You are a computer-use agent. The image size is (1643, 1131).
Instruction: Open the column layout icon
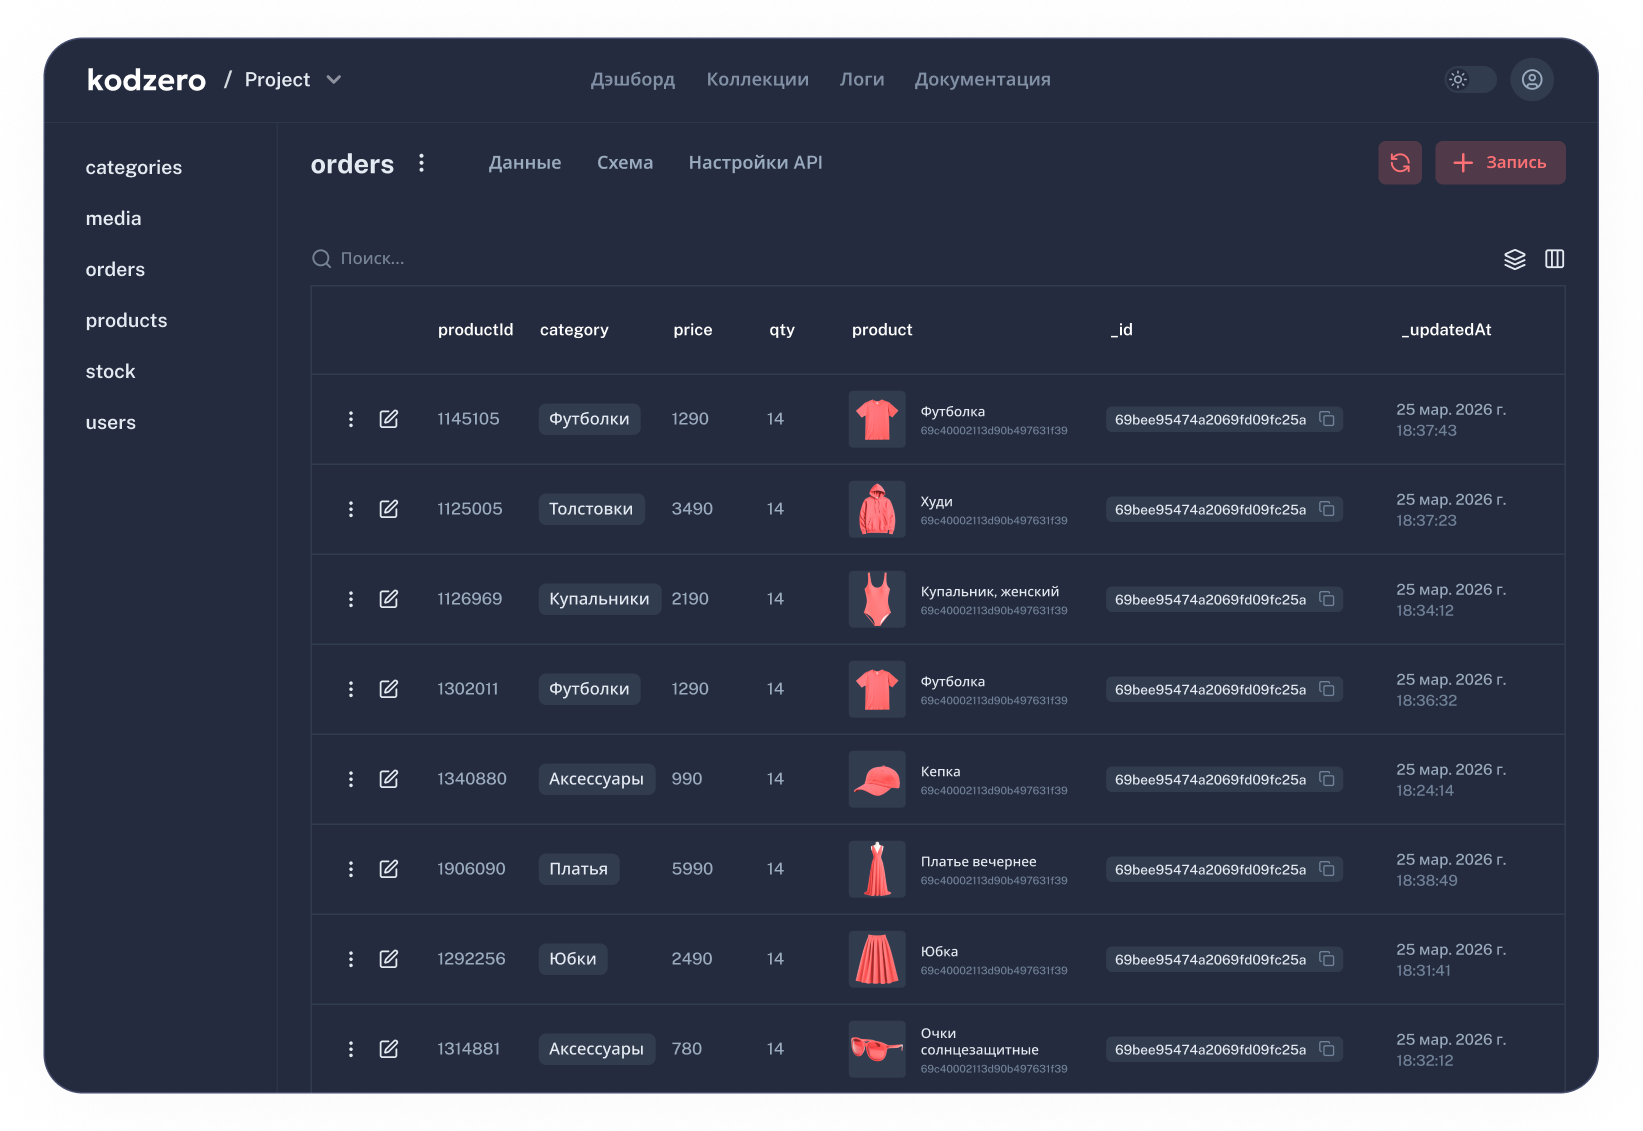click(1554, 259)
